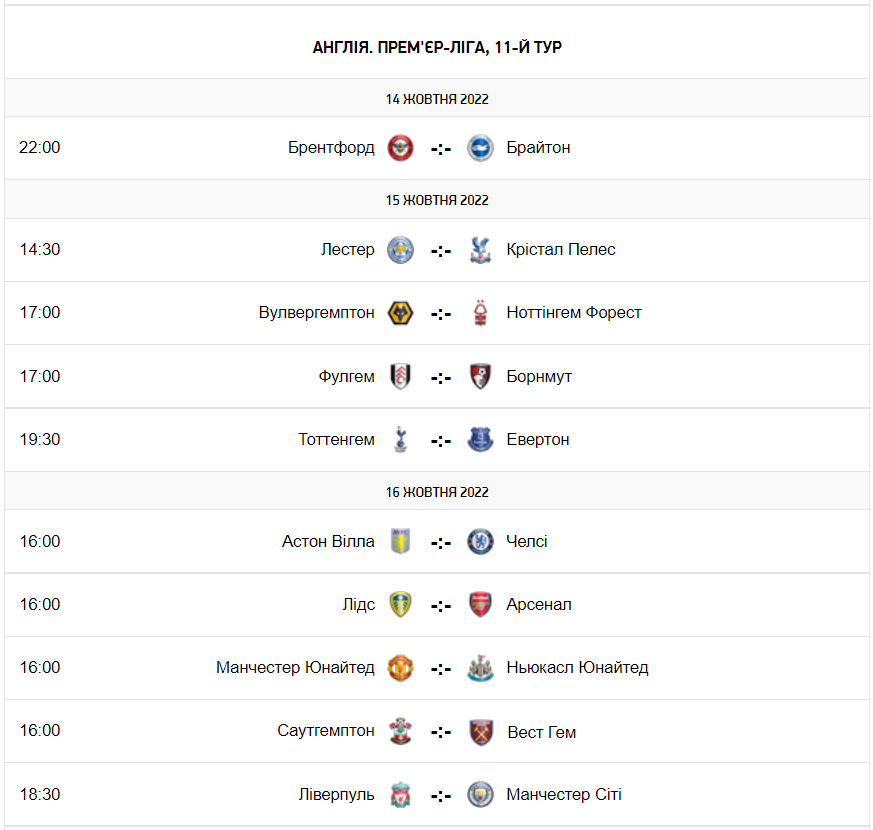Click the Астон Вілла match score placeholder
The height and width of the screenshot is (830, 873).
point(441,542)
